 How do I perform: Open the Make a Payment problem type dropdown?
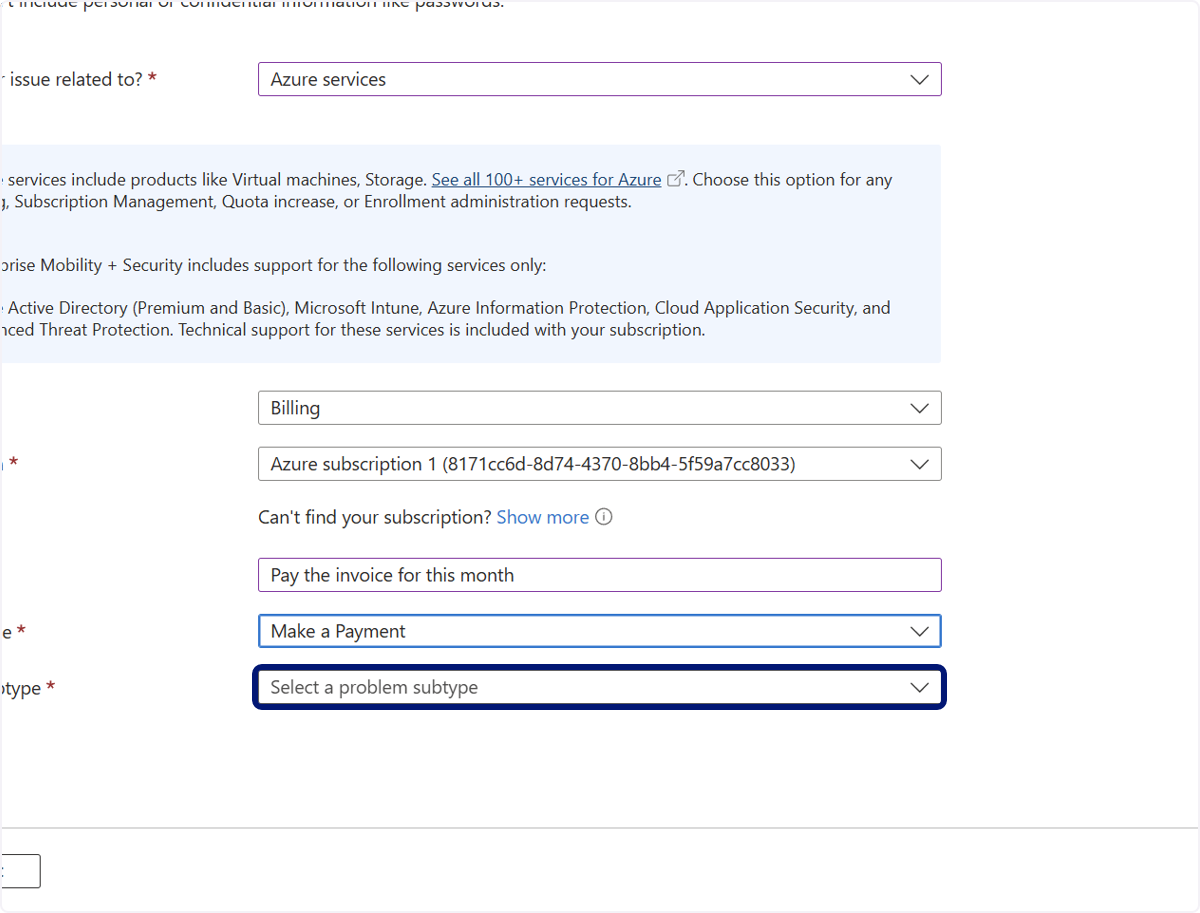(599, 631)
